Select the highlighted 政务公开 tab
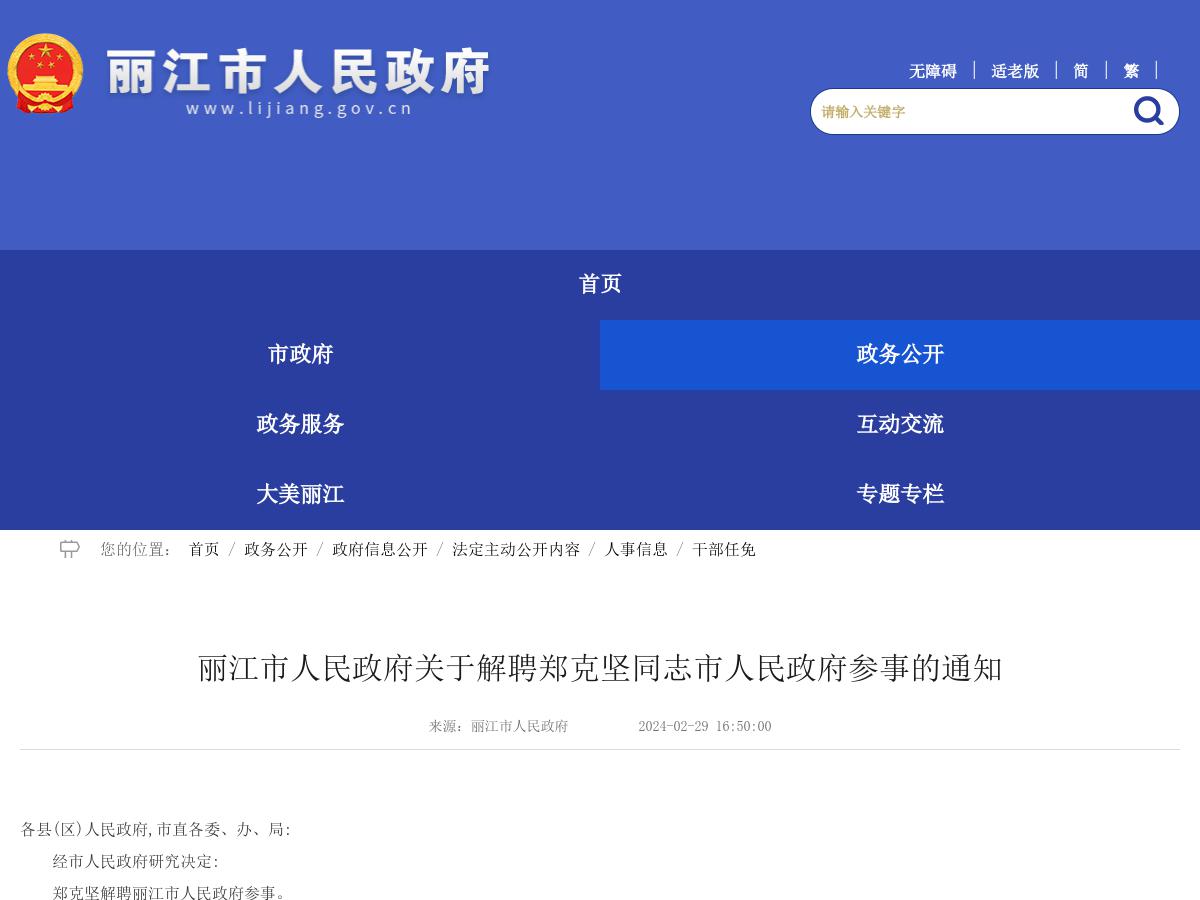 tap(899, 354)
